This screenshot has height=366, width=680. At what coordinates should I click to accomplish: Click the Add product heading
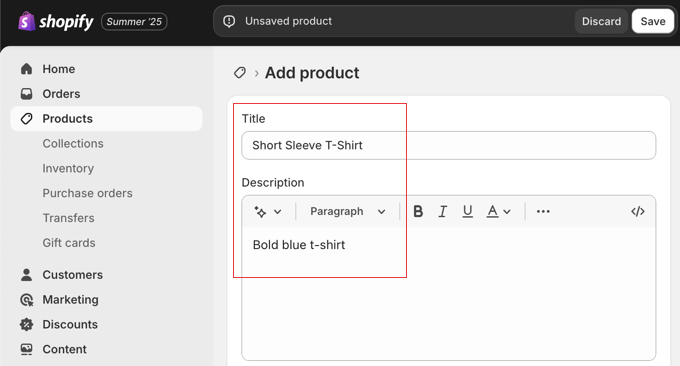(312, 73)
